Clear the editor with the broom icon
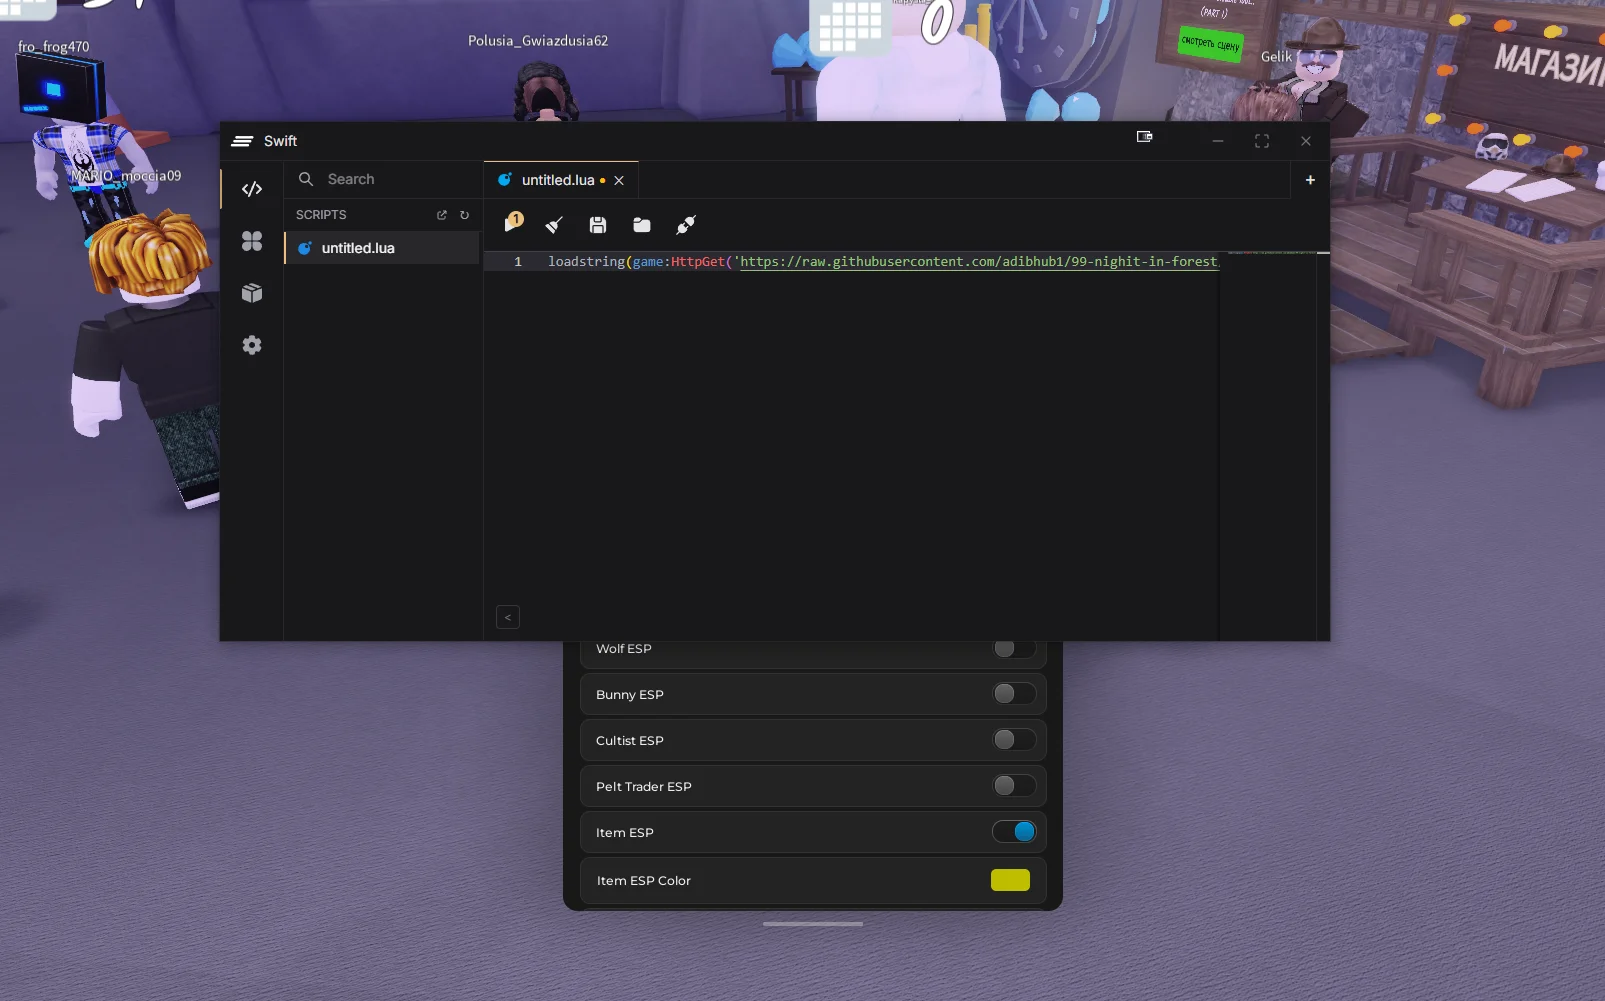The height and width of the screenshot is (1001, 1605). tap(554, 225)
